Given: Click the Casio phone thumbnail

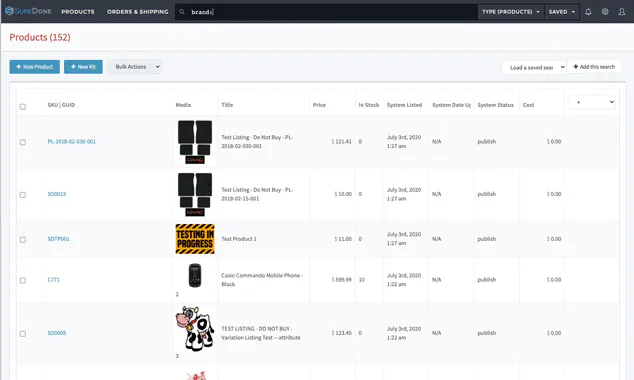Looking at the screenshot, I should (x=195, y=275).
